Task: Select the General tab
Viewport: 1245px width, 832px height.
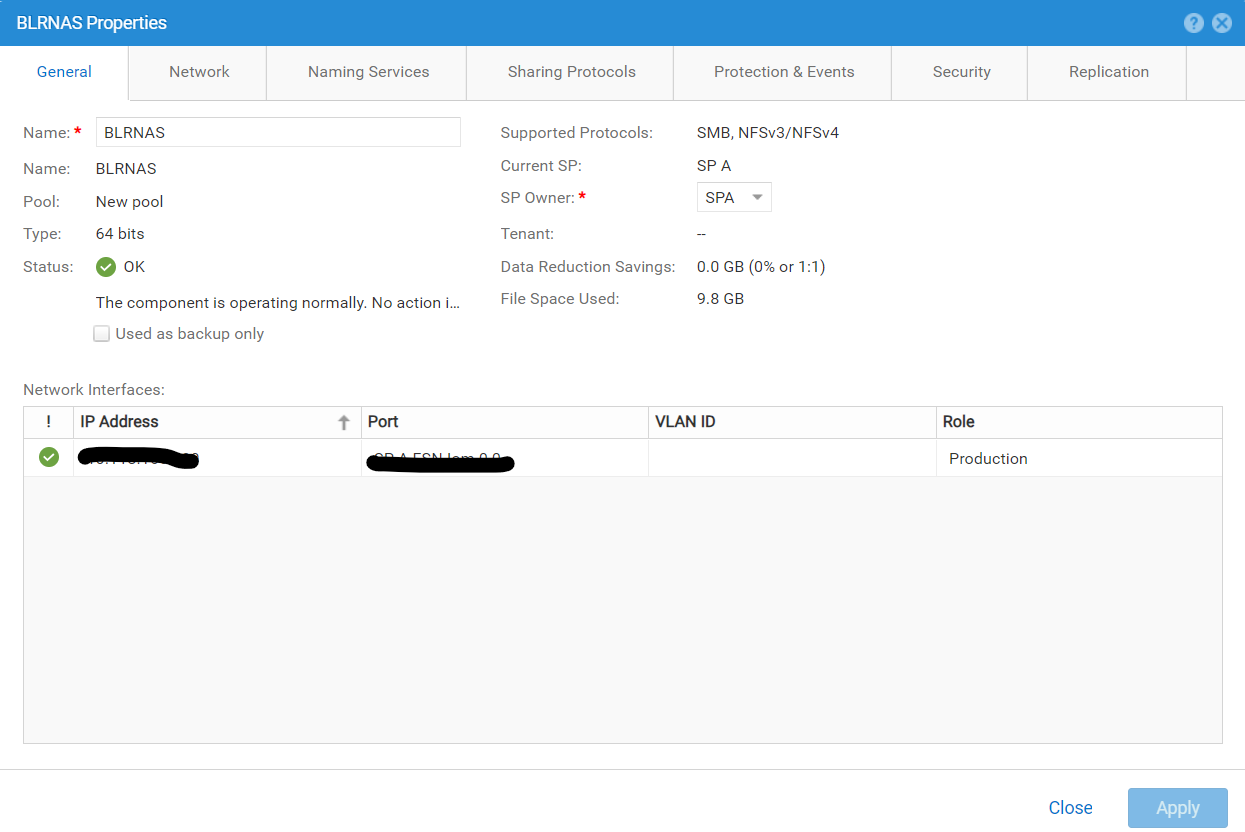Action: tap(64, 72)
